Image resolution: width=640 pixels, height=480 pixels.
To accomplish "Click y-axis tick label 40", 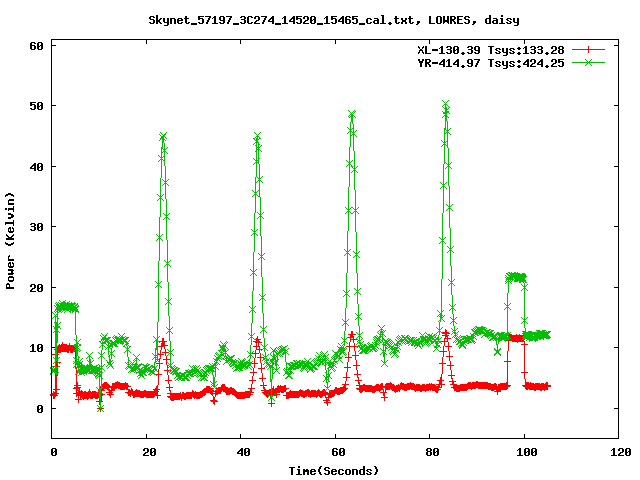I will coord(36,167).
